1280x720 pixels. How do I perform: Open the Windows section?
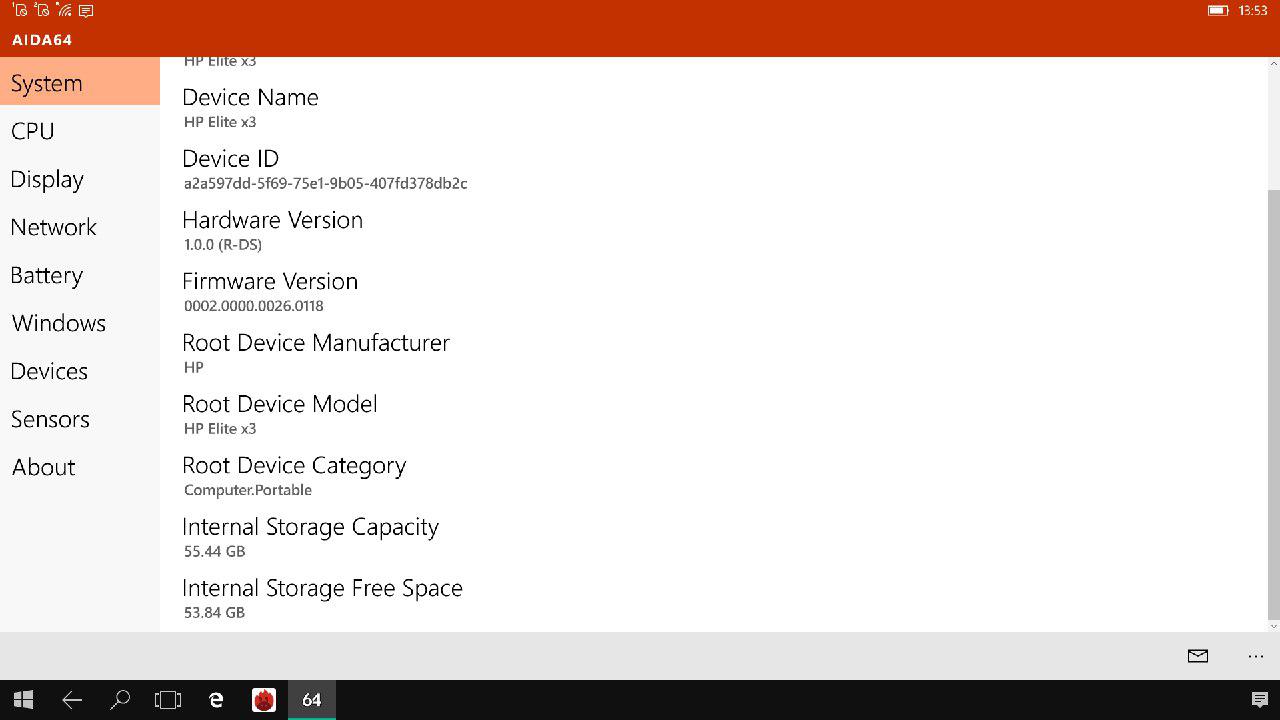(x=80, y=323)
